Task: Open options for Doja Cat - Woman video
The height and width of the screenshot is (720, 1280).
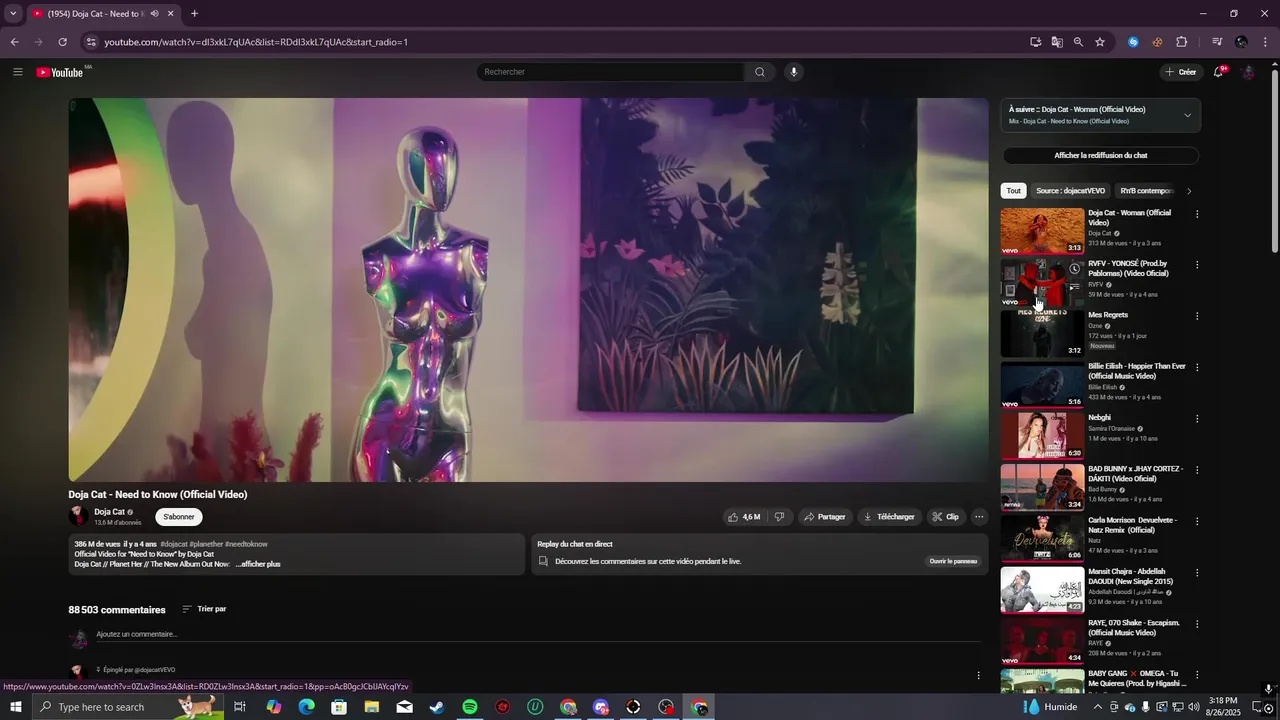Action: (x=1197, y=214)
